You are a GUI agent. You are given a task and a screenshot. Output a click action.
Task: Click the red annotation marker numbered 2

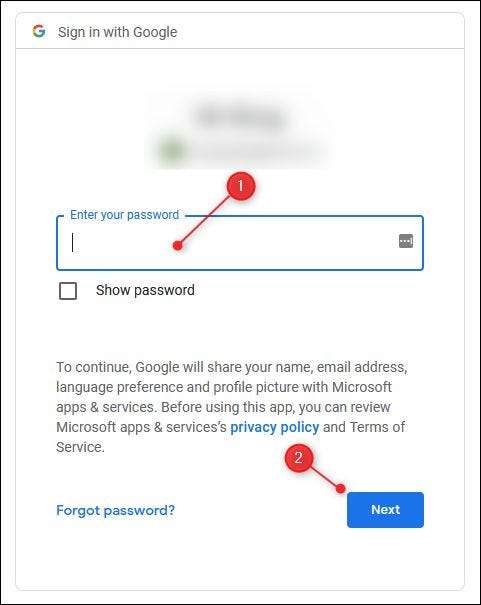[299, 458]
